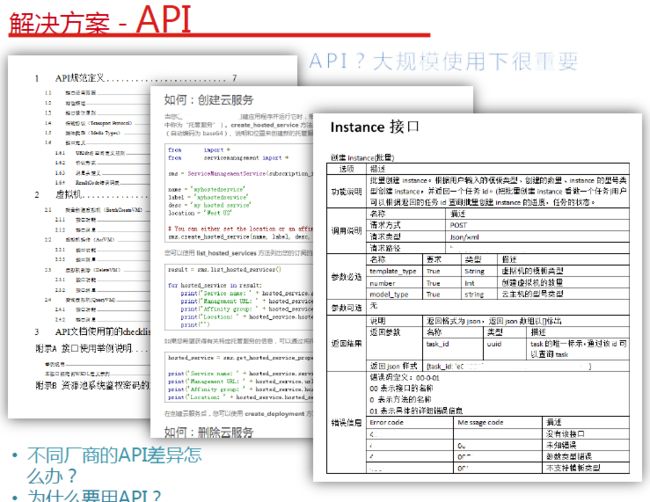Click the error description '参数类型错误'
The height and width of the screenshot is (502, 650).
click(569, 456)
